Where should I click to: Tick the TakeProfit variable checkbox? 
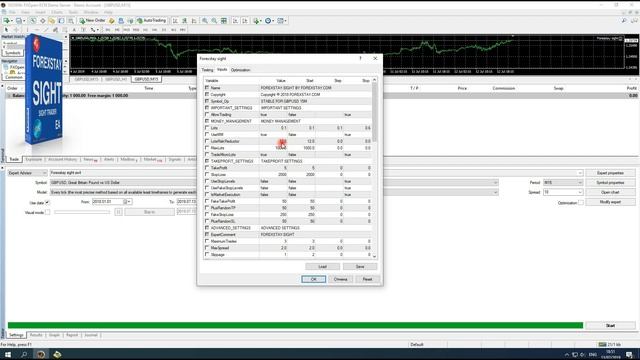207,168
